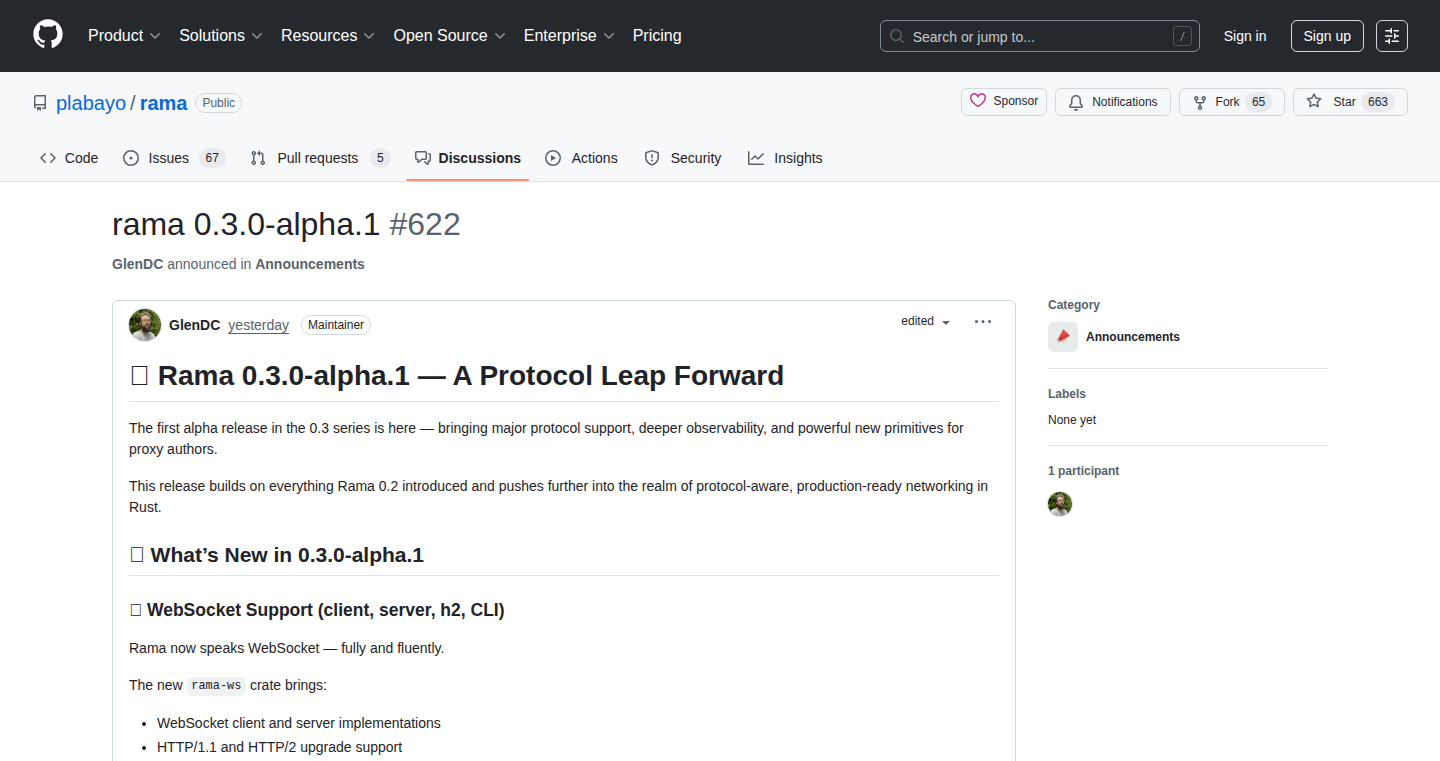Focus the Search or jump to field
1440x761 pixels.
(x=1040, y=36)
